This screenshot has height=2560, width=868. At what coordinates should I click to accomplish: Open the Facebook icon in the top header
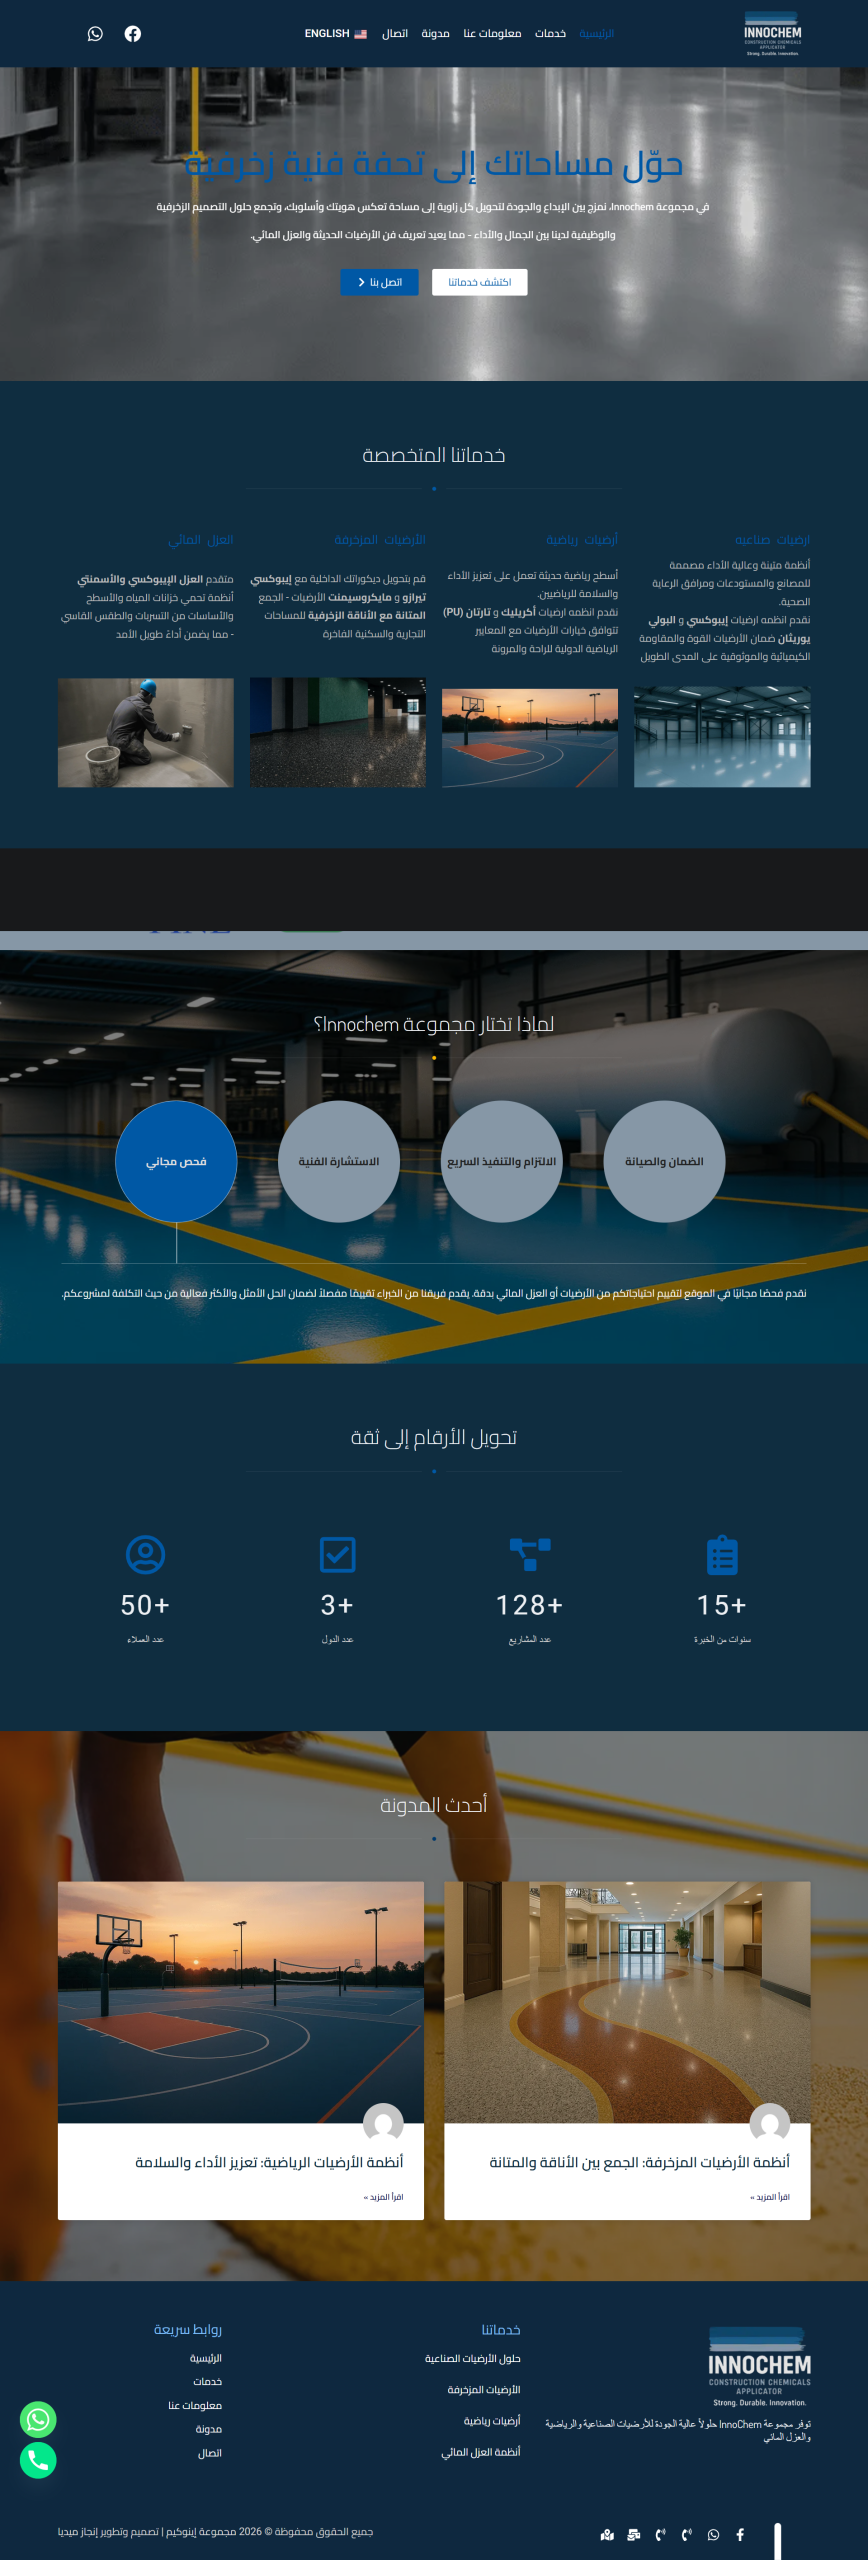click(132, 34)
